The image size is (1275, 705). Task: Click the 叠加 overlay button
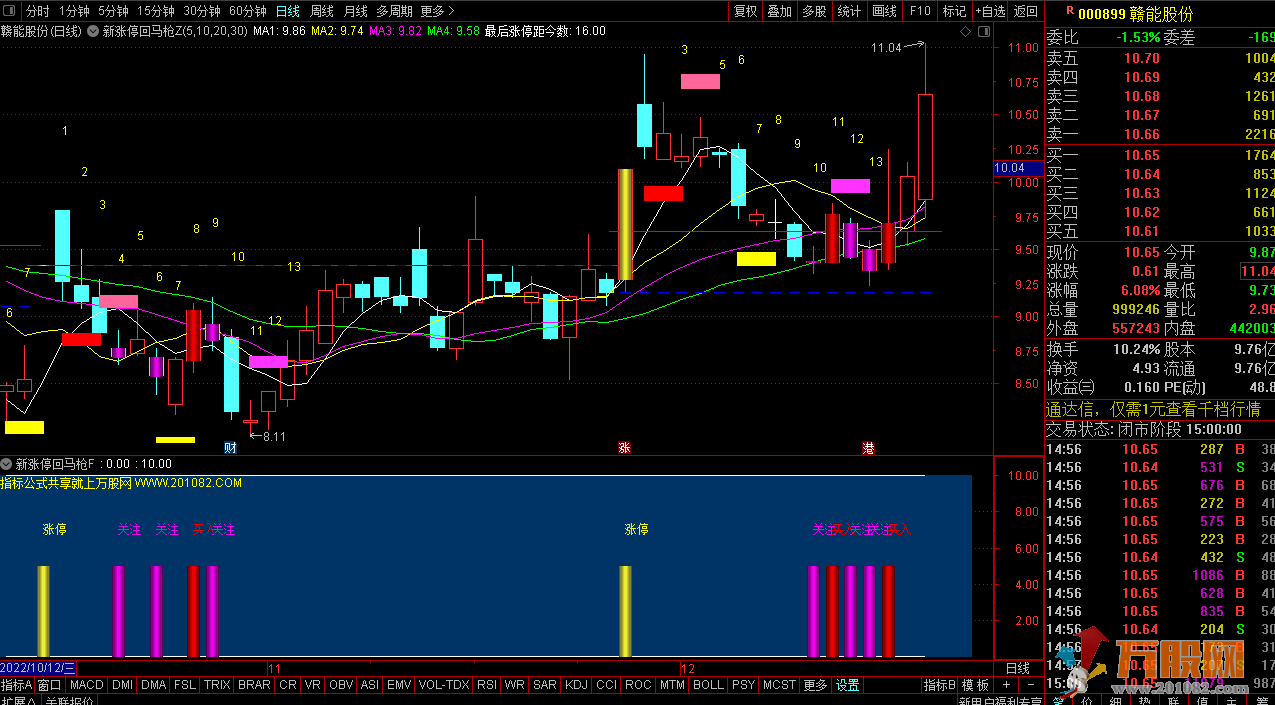(x=780, y=11)
